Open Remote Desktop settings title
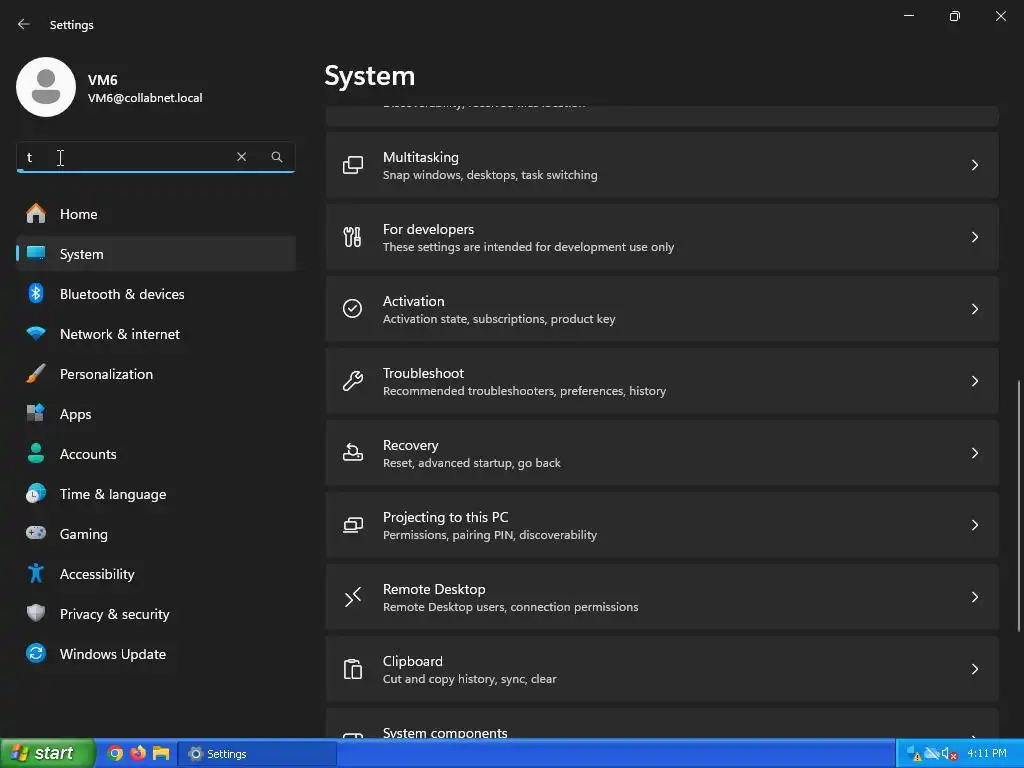The width and height of the screenshot is (1024, 768). [434, 589]
